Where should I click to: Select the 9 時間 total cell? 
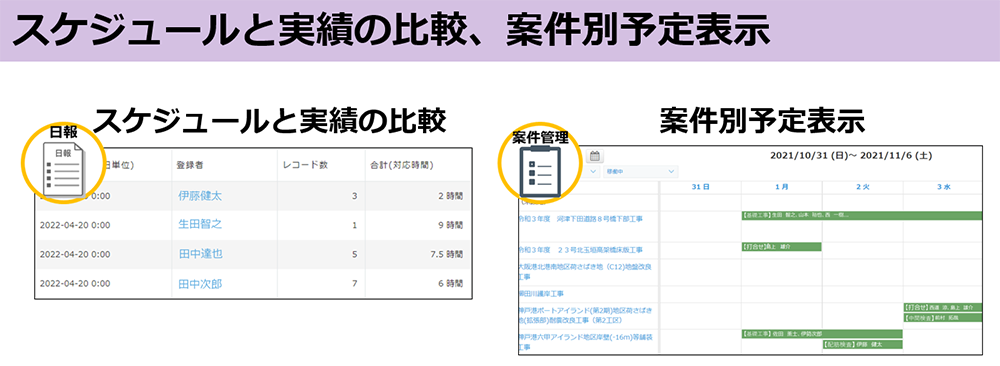pos(450,225)
